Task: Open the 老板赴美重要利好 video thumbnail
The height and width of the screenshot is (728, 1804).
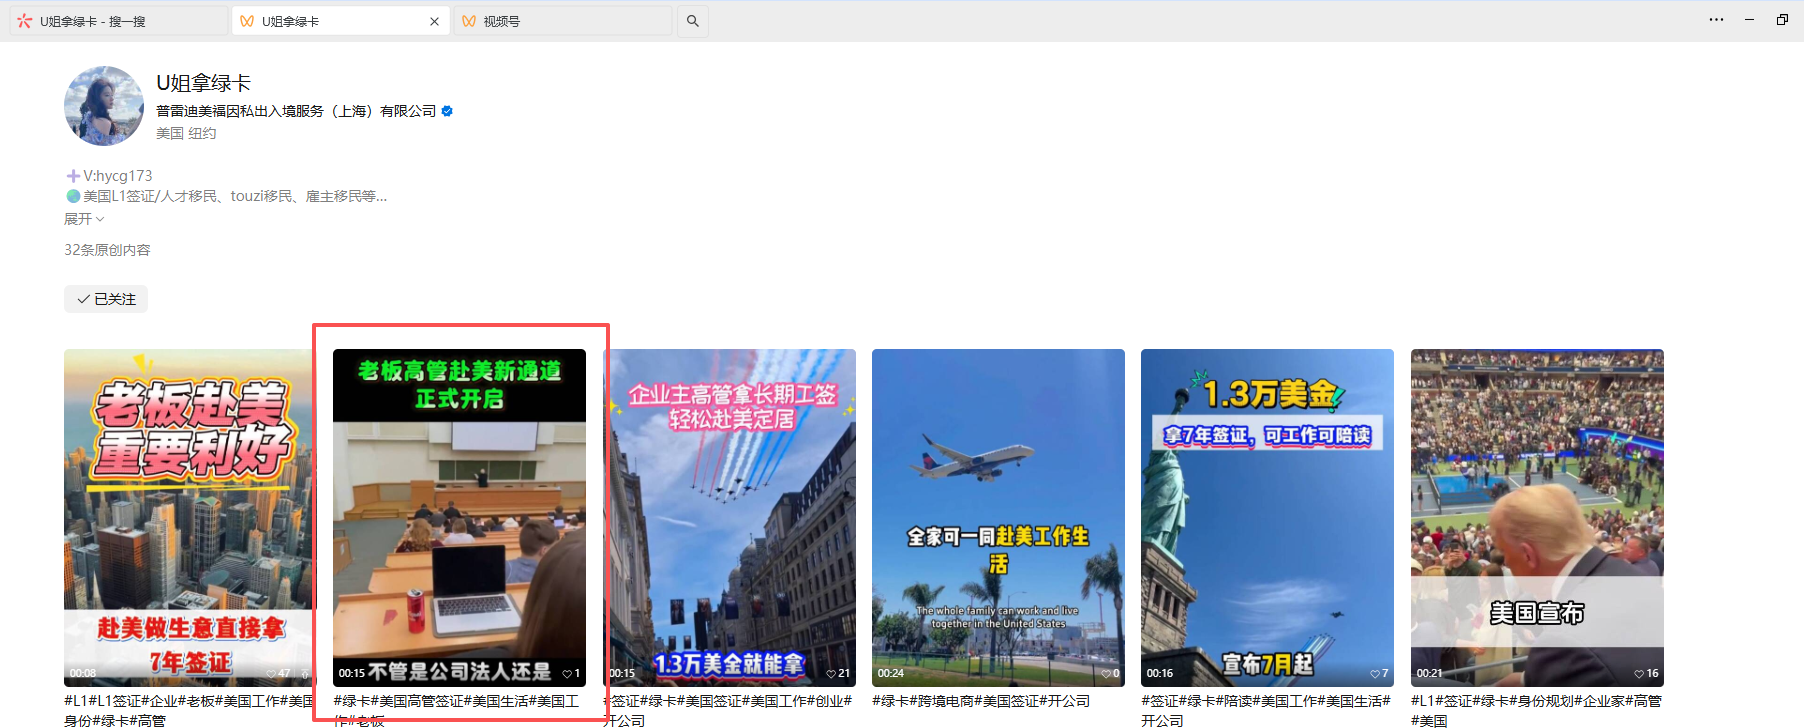Action: click(189, 517)
